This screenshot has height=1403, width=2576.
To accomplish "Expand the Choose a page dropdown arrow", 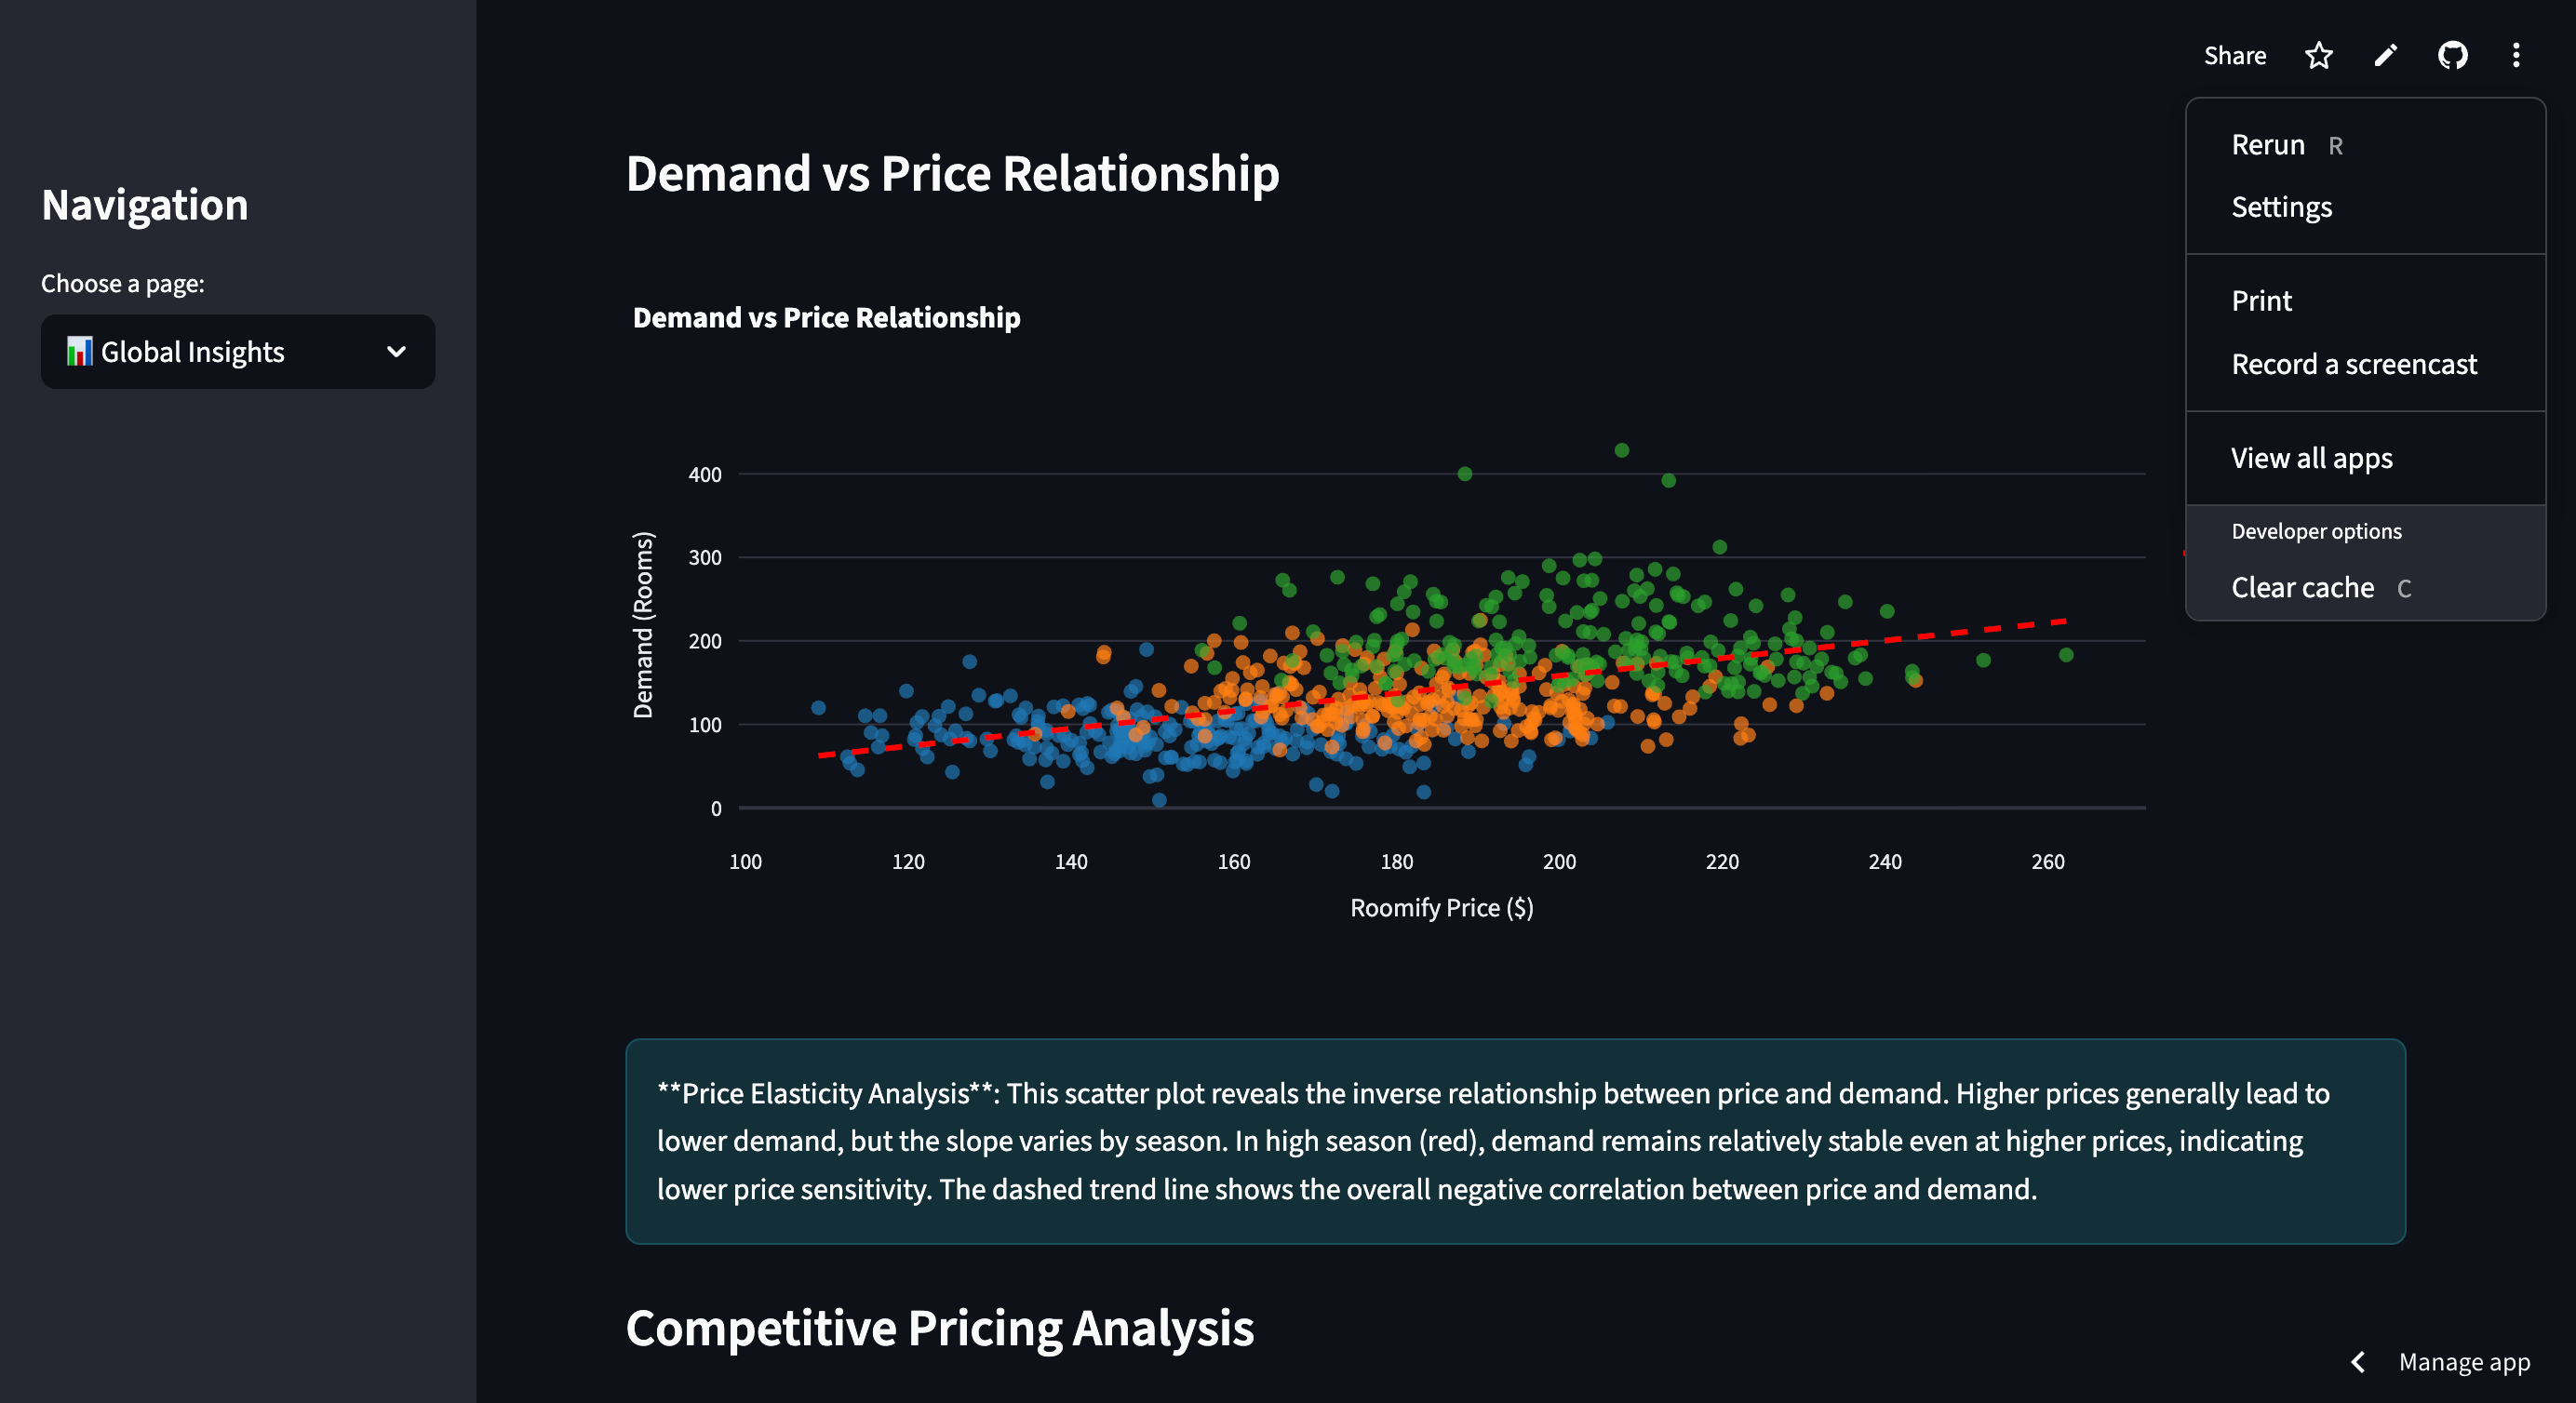I will 396,352.
